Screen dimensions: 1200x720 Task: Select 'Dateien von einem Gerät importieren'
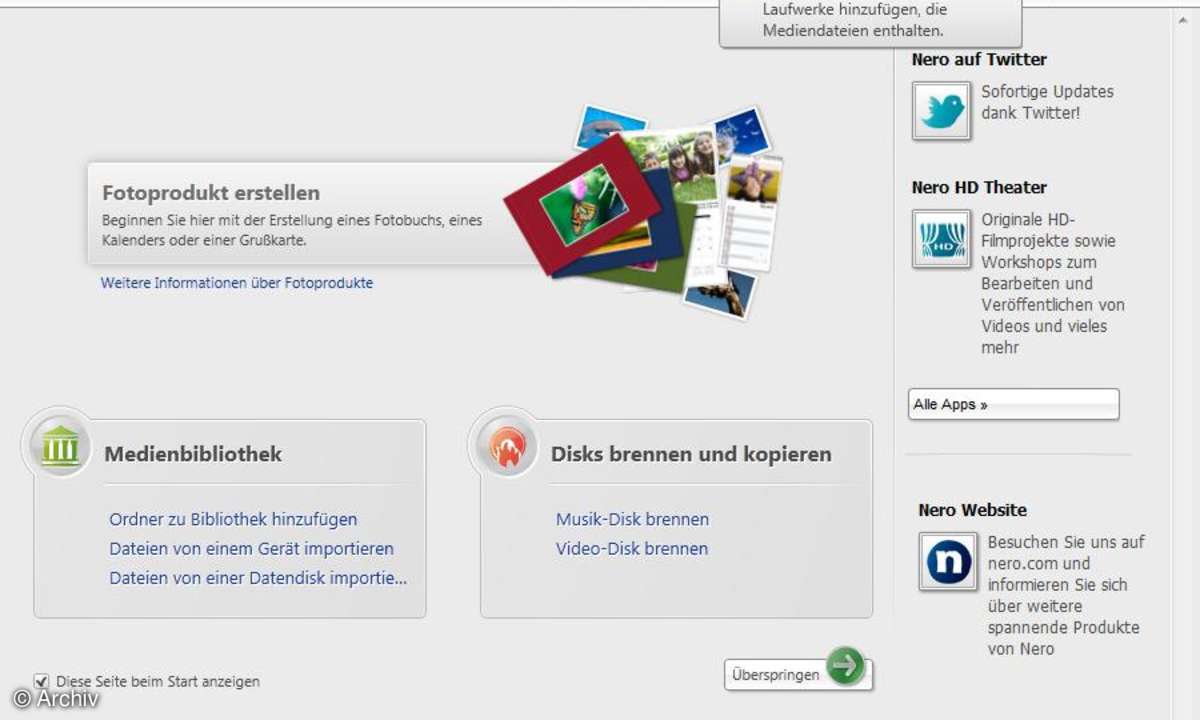coord(251,548)
